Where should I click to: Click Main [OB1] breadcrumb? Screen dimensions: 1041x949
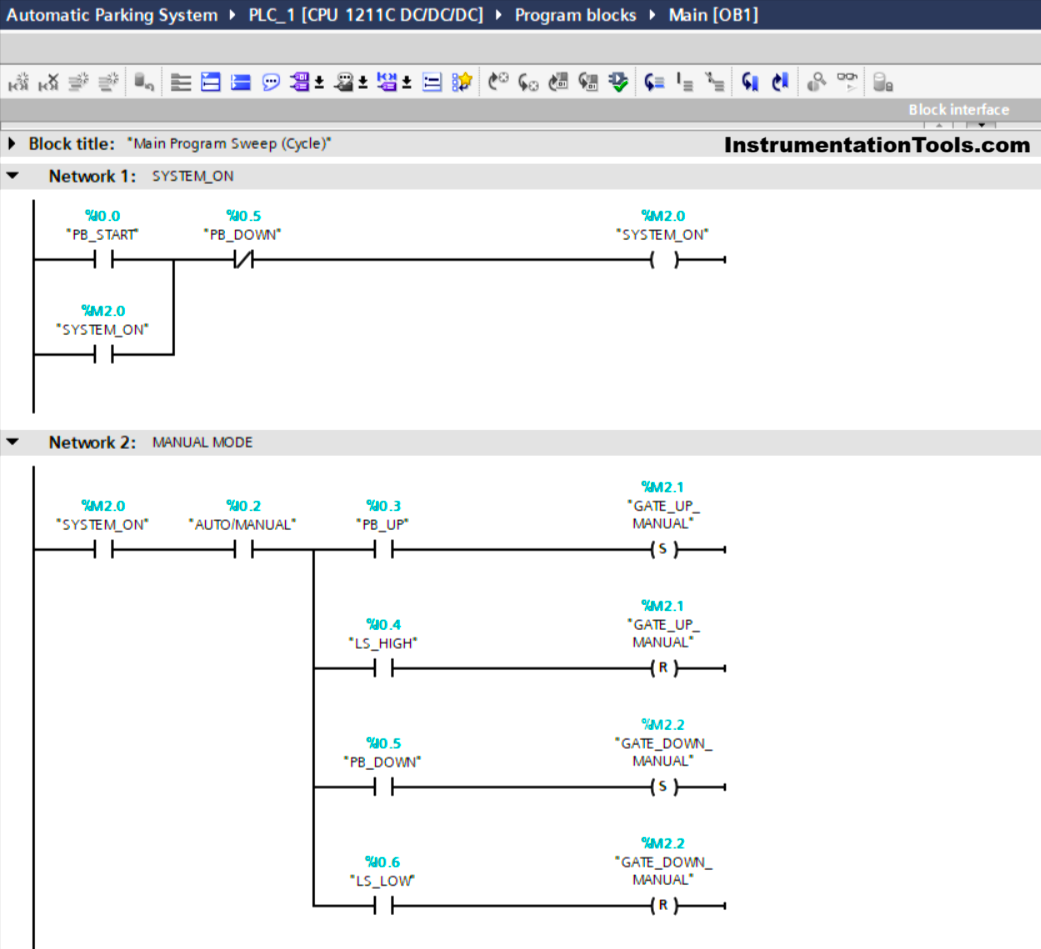(713, 15)
